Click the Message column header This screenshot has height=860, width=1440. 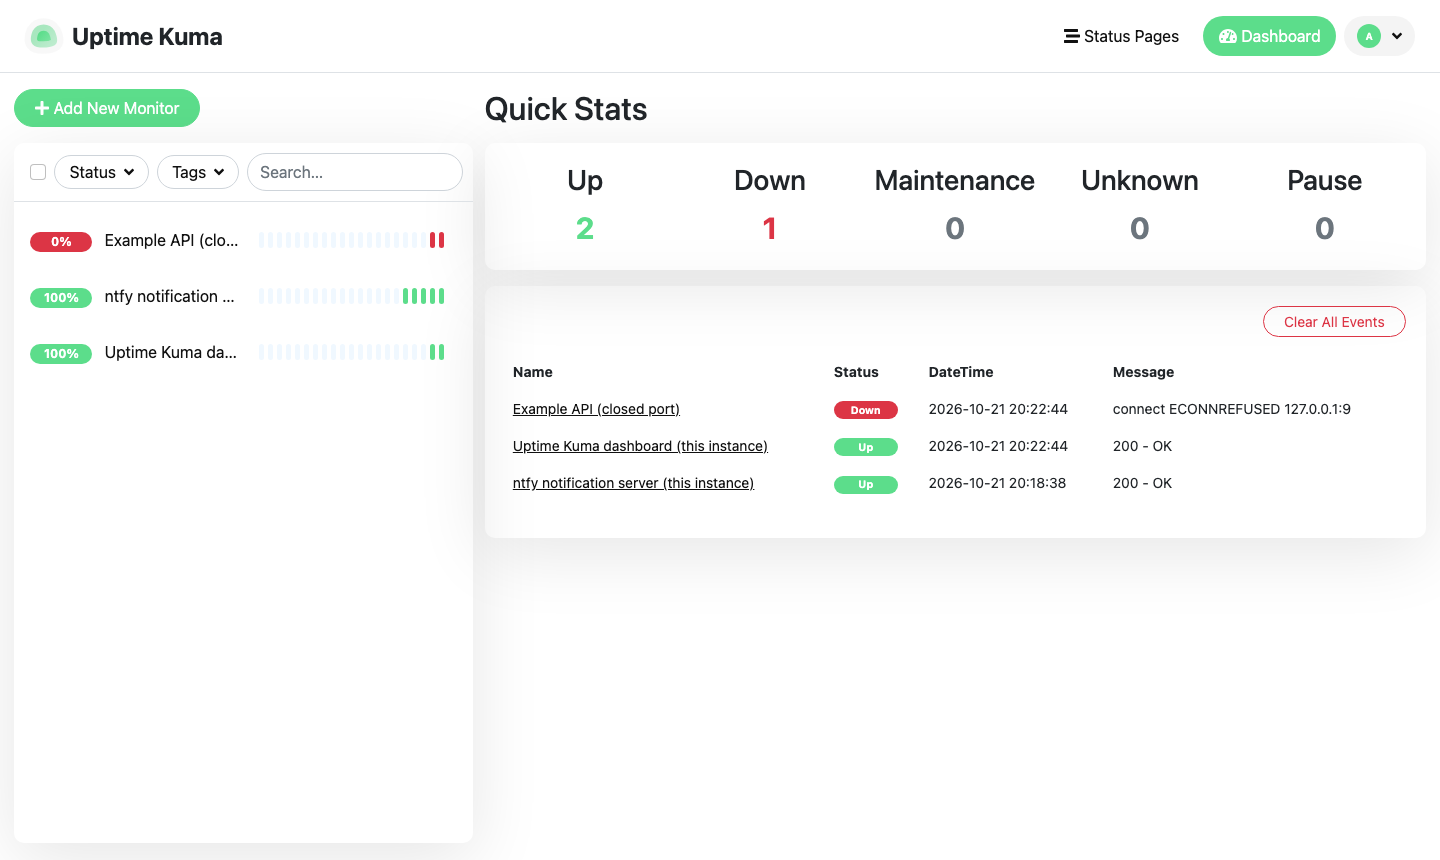tap(1144, 372)
